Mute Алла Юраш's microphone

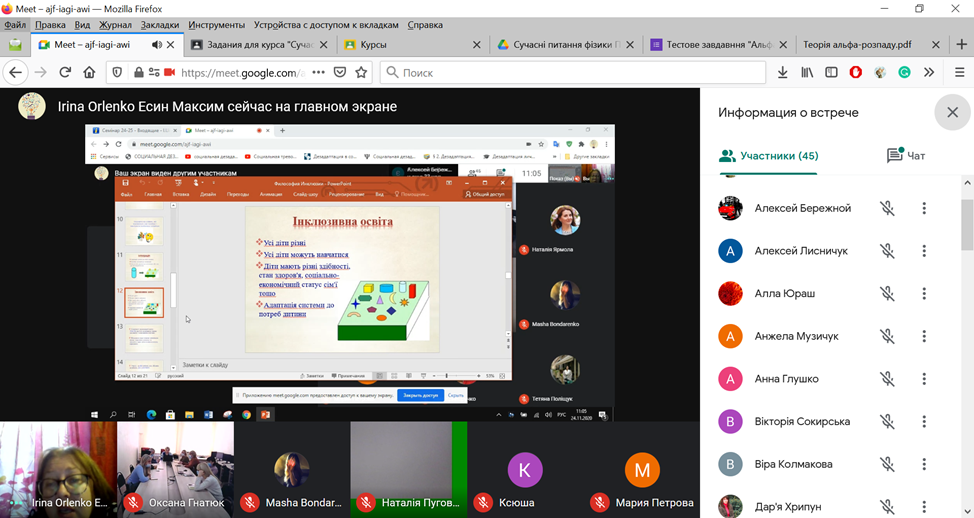(886, 294)
